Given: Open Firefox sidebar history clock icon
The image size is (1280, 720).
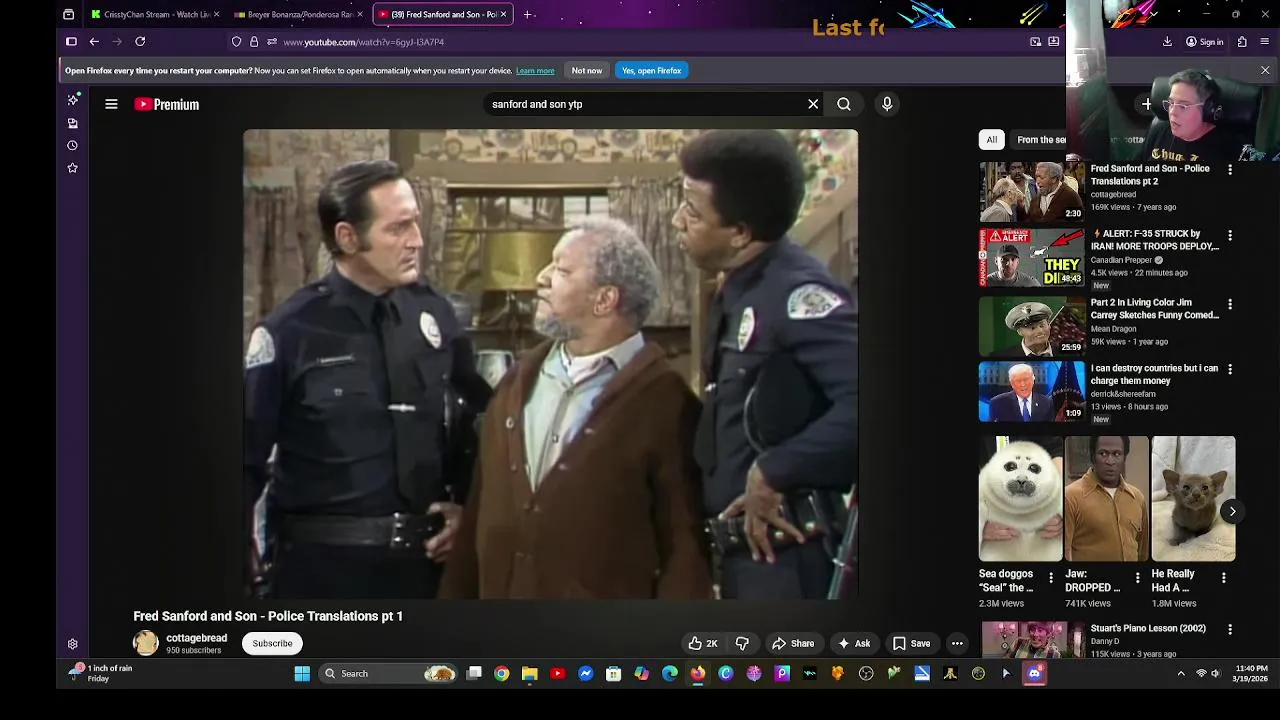Looking at the screenshot, I should [x=72, y=146].
